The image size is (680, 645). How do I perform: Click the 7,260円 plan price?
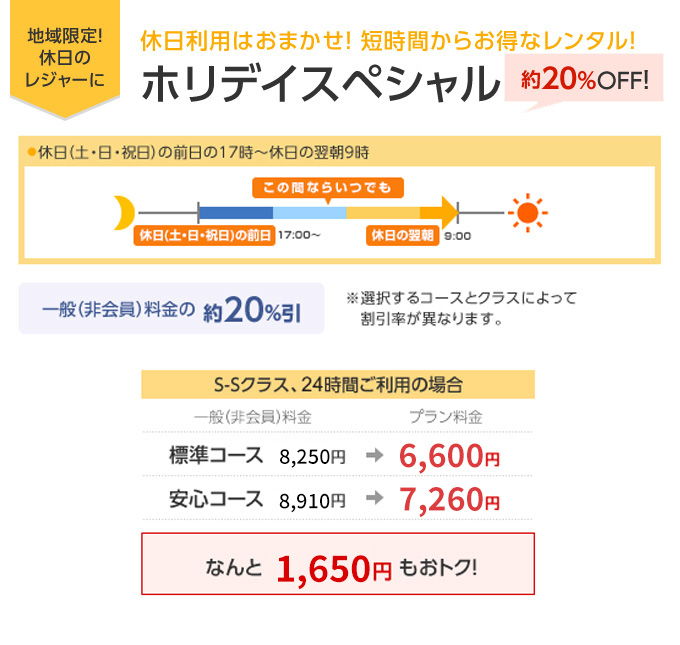449,499
